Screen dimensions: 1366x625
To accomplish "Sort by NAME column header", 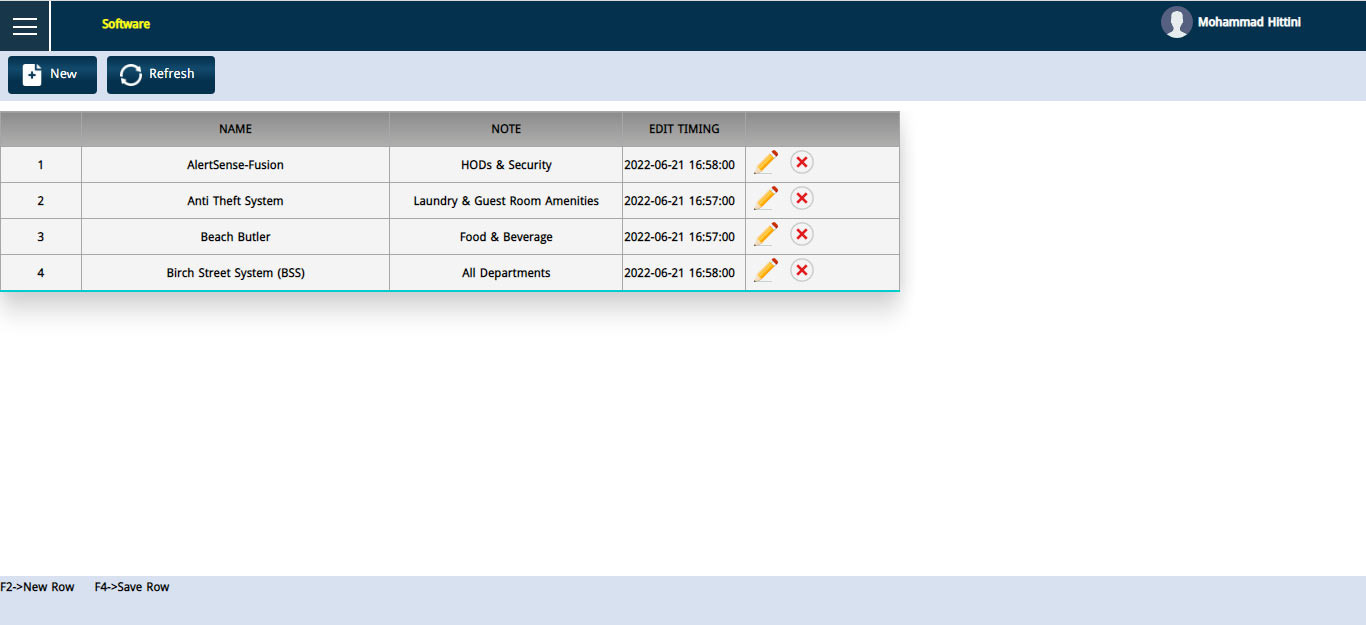I will 236,129.
